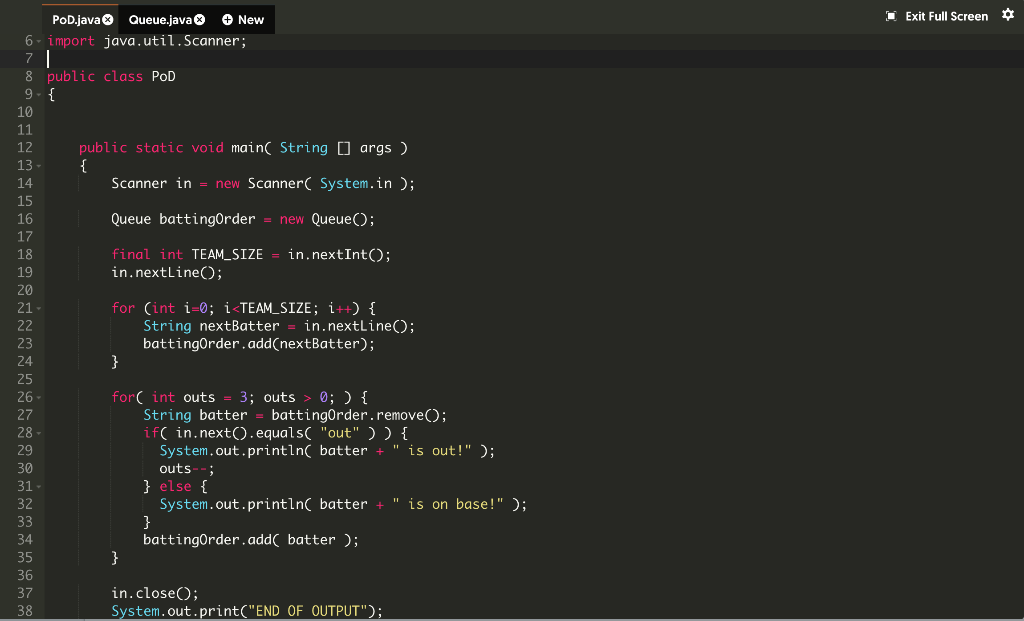Image resolution: width=1024 pixels, height=621 pixels.
Task: Click the plus icon for New file
Action: tap(227, 20)
